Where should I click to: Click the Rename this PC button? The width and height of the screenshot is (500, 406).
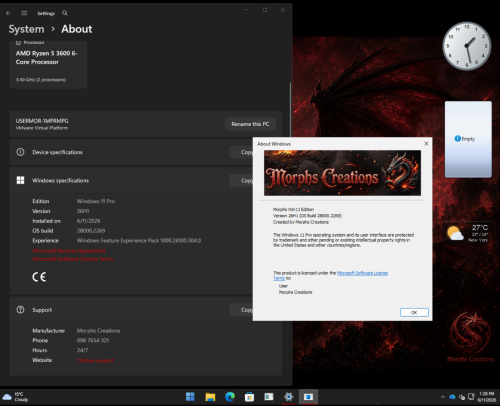click(x=250, y=124)
